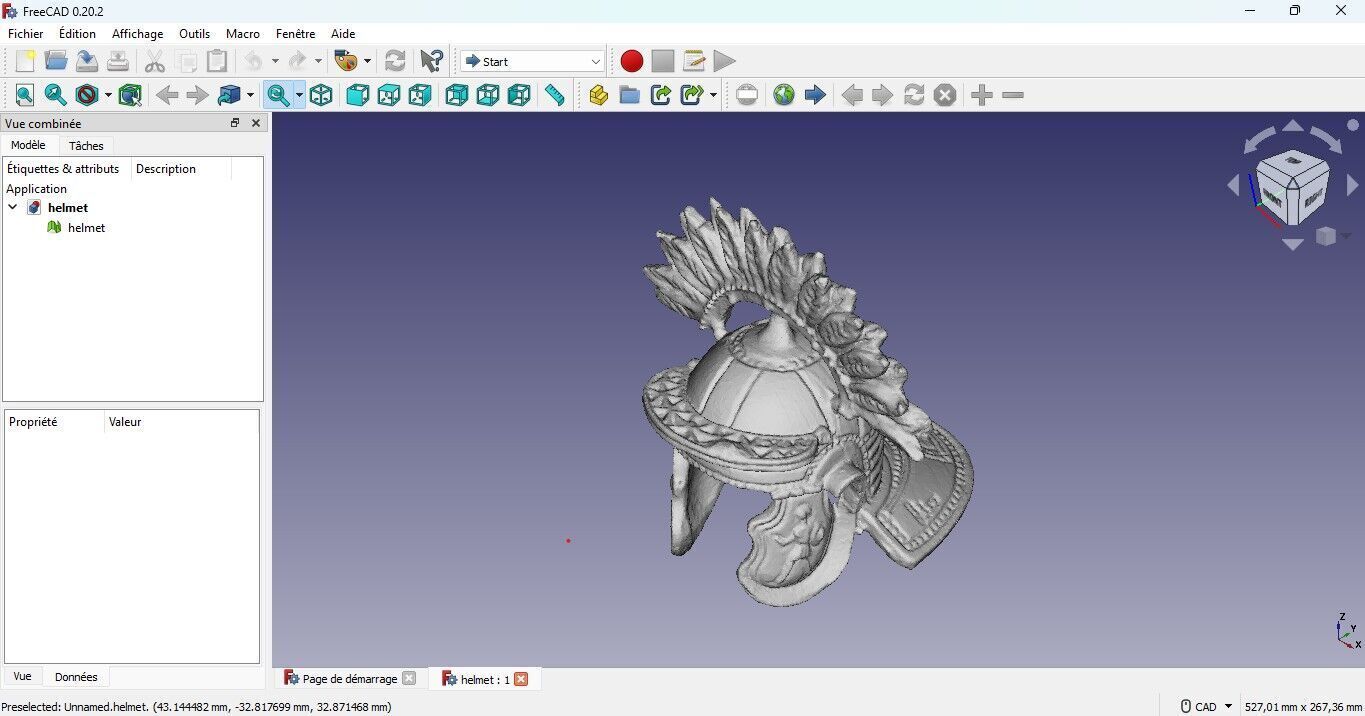Open the Outils menu
The height and width of the screenshot is (716, 1365).
click(x=194, y=33)
